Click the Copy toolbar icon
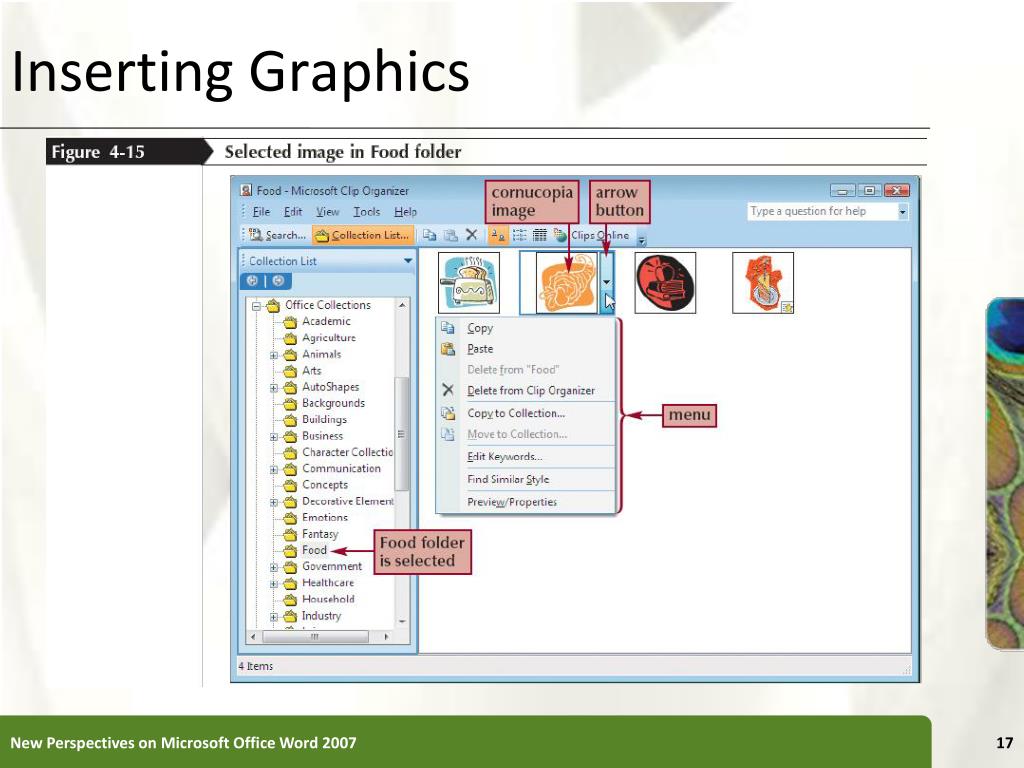The width and height of the screenshot is (1024, 768). [429, 235]
